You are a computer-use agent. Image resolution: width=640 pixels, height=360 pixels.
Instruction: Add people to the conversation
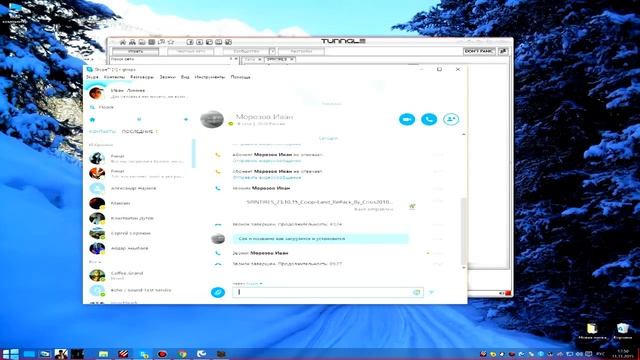pos(451,119)
